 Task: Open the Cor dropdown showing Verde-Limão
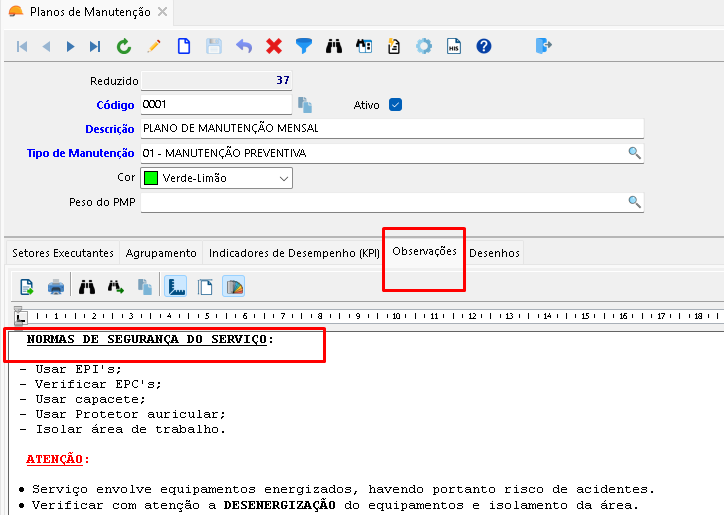click(216, 178)
